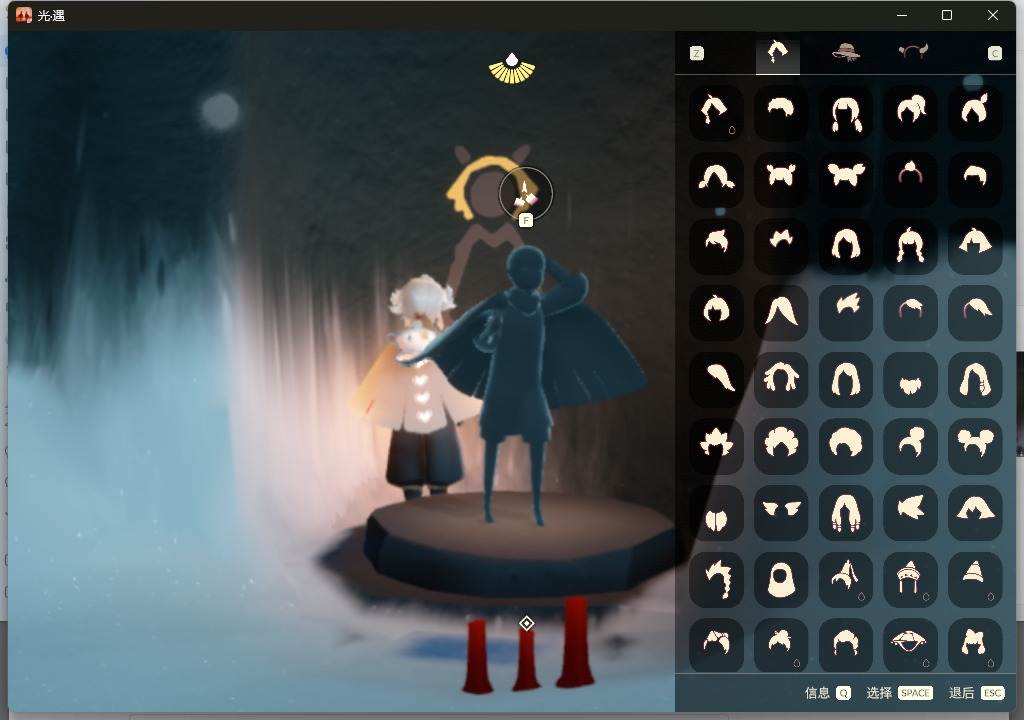Select crown with tassels in row eight, fourth column

pos(910,580)
